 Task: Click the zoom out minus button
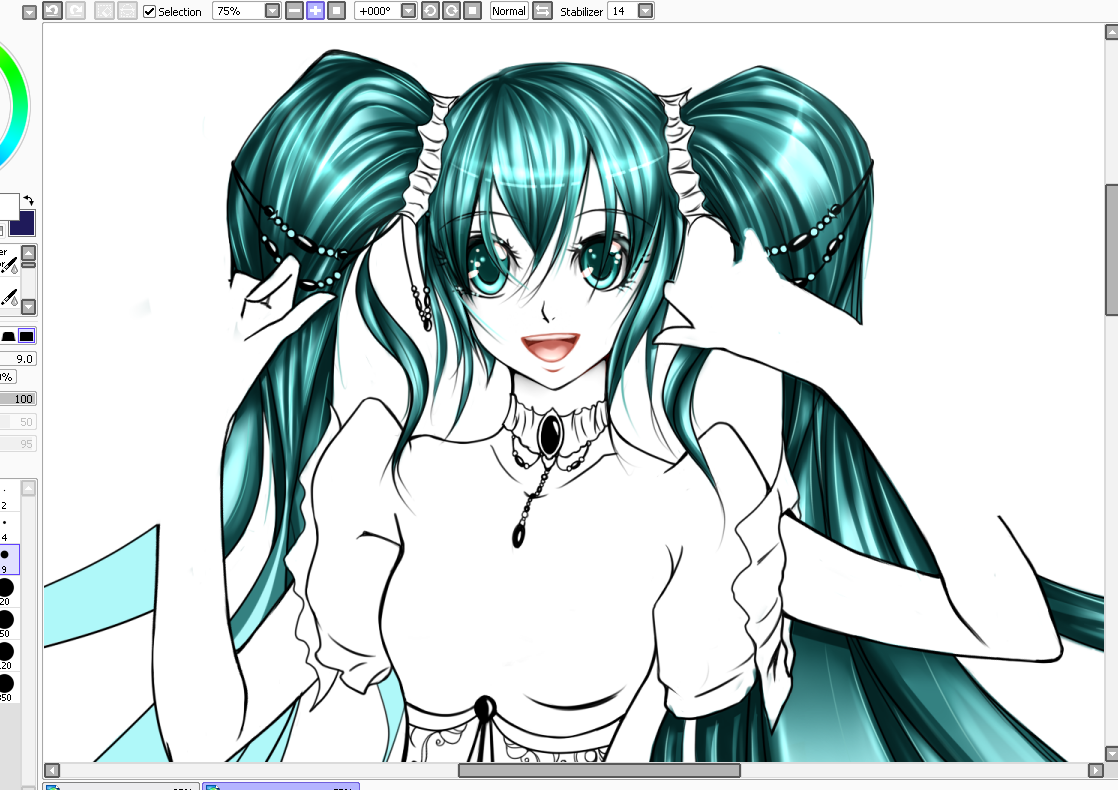[294, 11]
